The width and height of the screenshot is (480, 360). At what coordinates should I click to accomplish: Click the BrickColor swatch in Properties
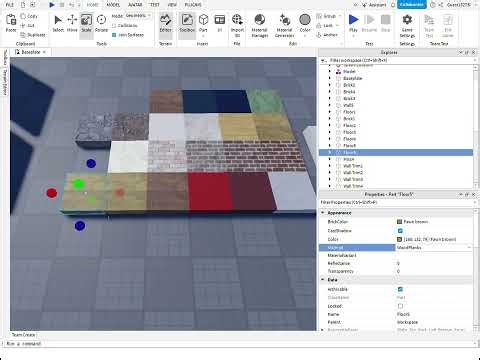pyautogui.click(x=399, y=222)
